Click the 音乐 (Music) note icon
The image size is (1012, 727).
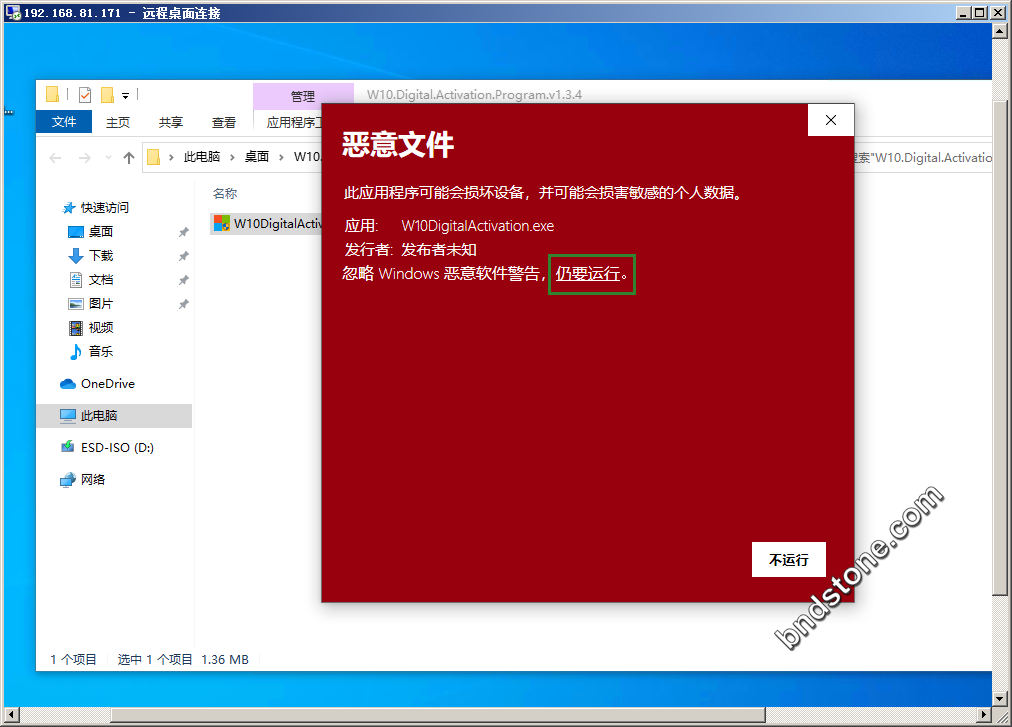(76, 352)
